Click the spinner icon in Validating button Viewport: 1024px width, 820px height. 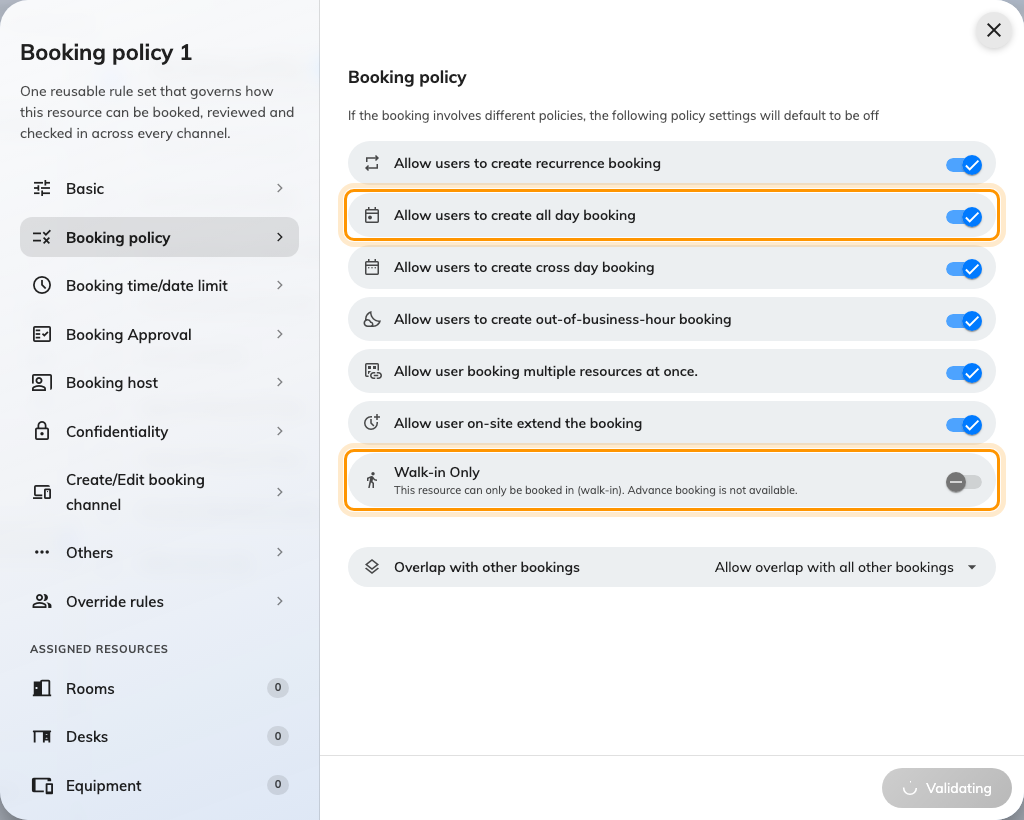click(910, 789)
